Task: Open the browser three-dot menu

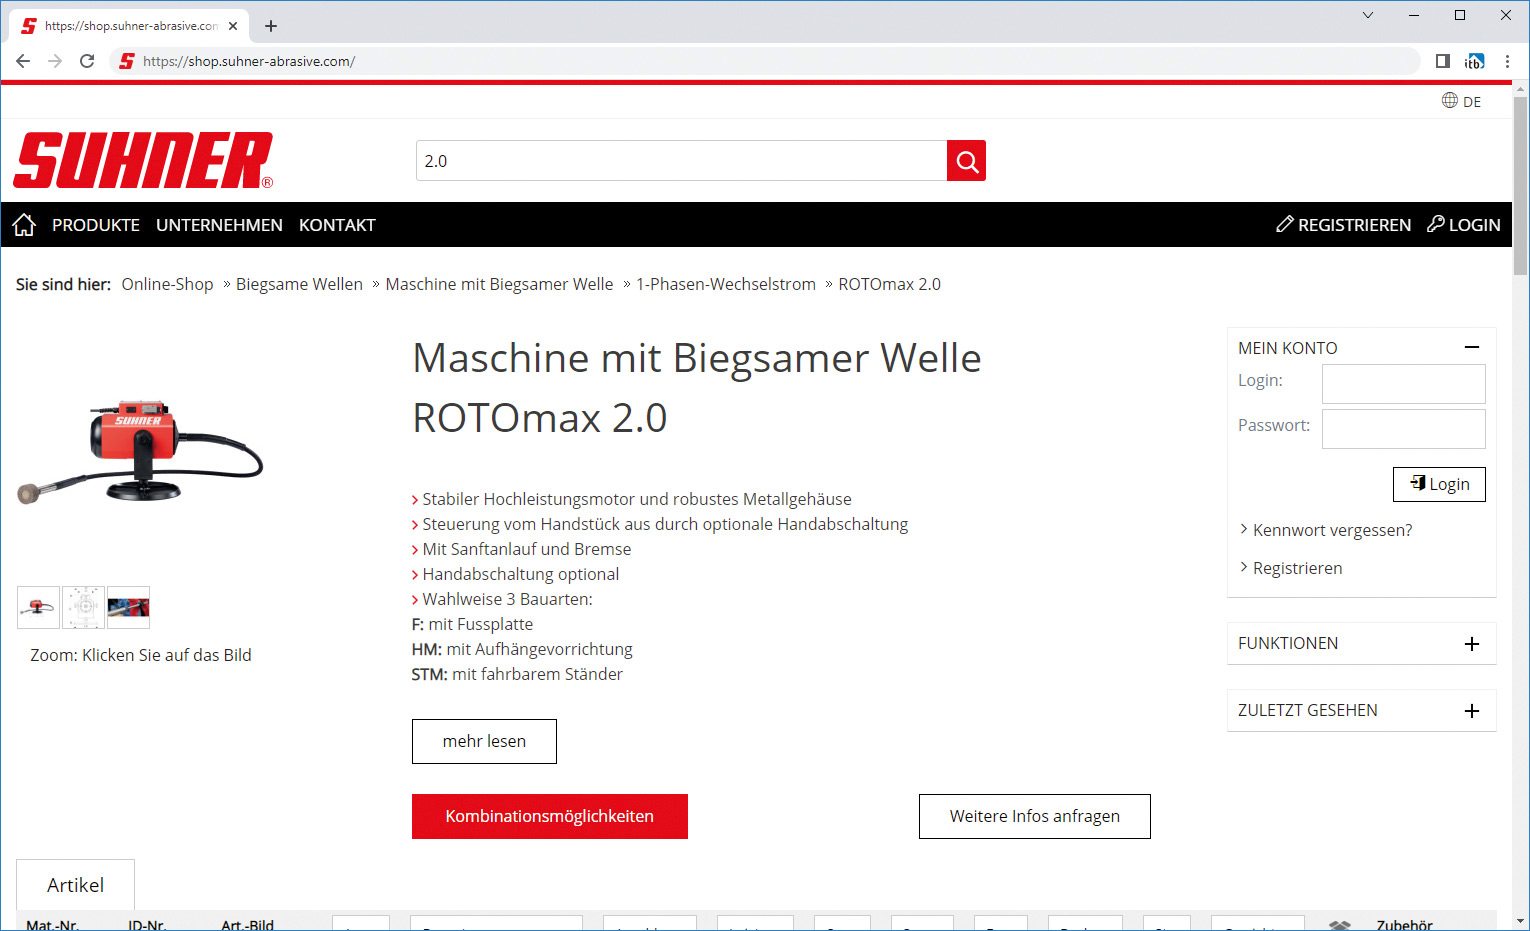Action: (x=1507, y=61)
